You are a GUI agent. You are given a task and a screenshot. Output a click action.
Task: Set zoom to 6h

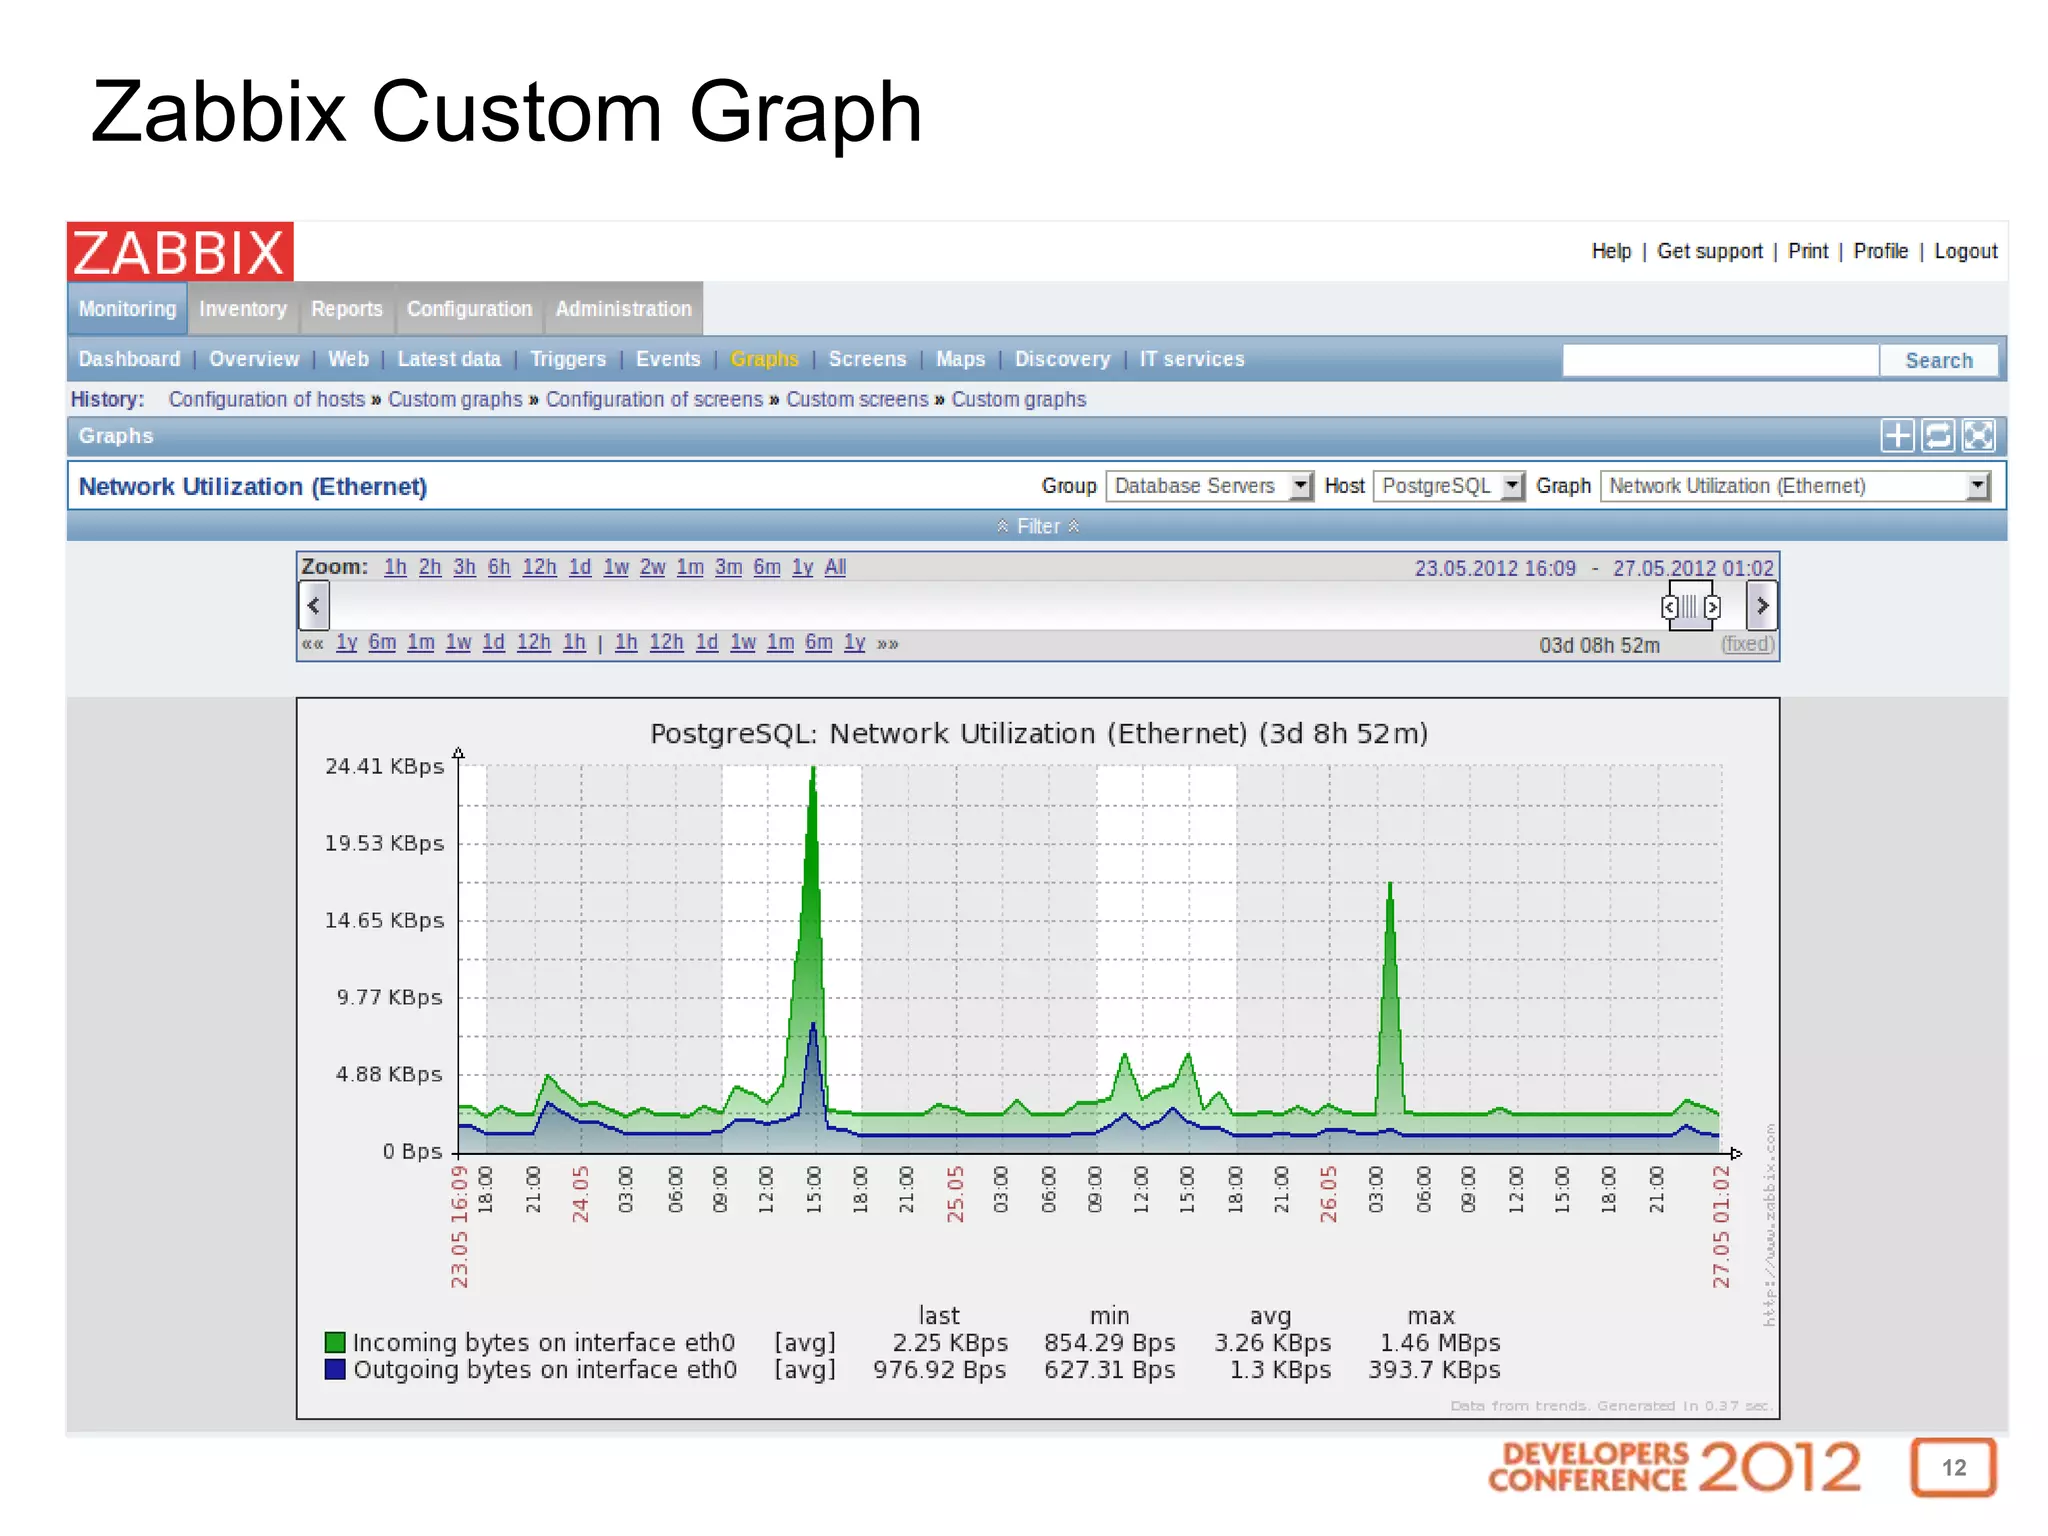499,567
